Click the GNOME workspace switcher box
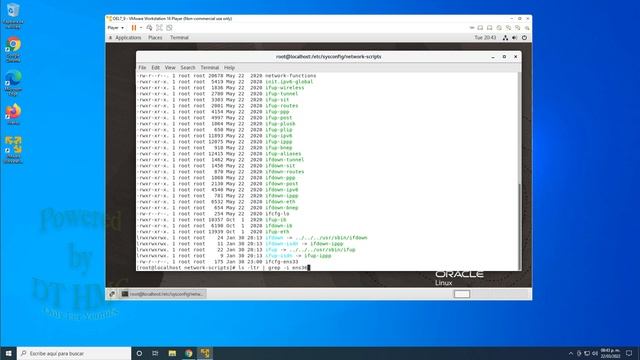The width and height of the screenshot is (640, 360). coord(462,294)
